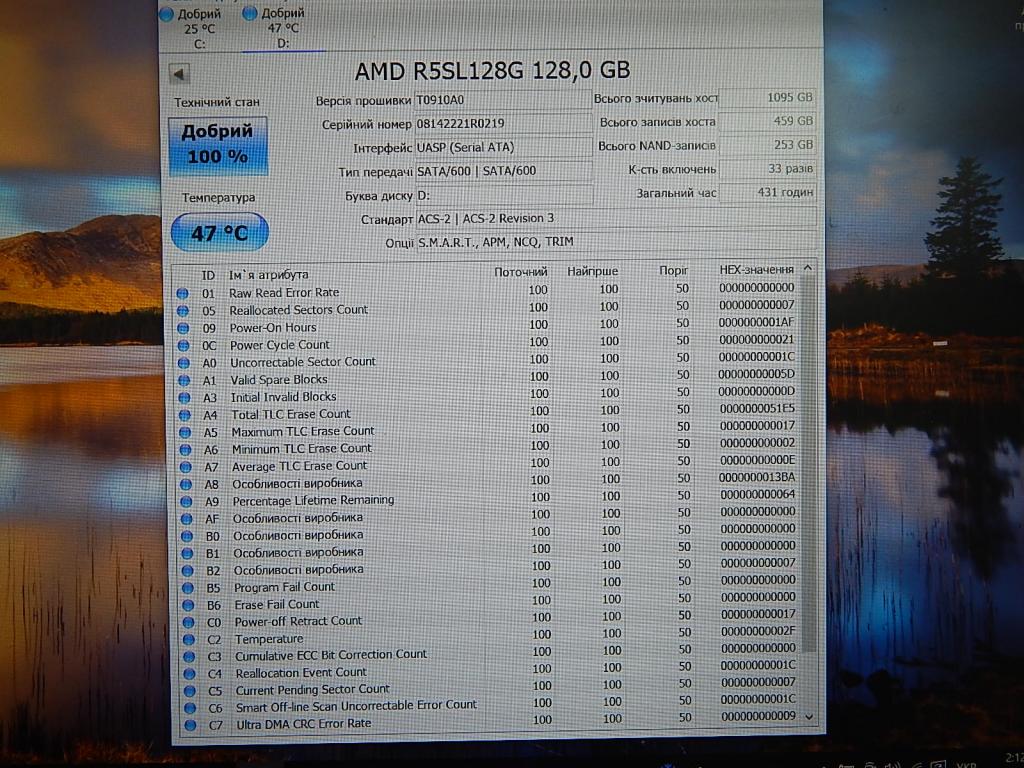
Task: Select the total host reads value 1095 GB
Action: point(768,97)
